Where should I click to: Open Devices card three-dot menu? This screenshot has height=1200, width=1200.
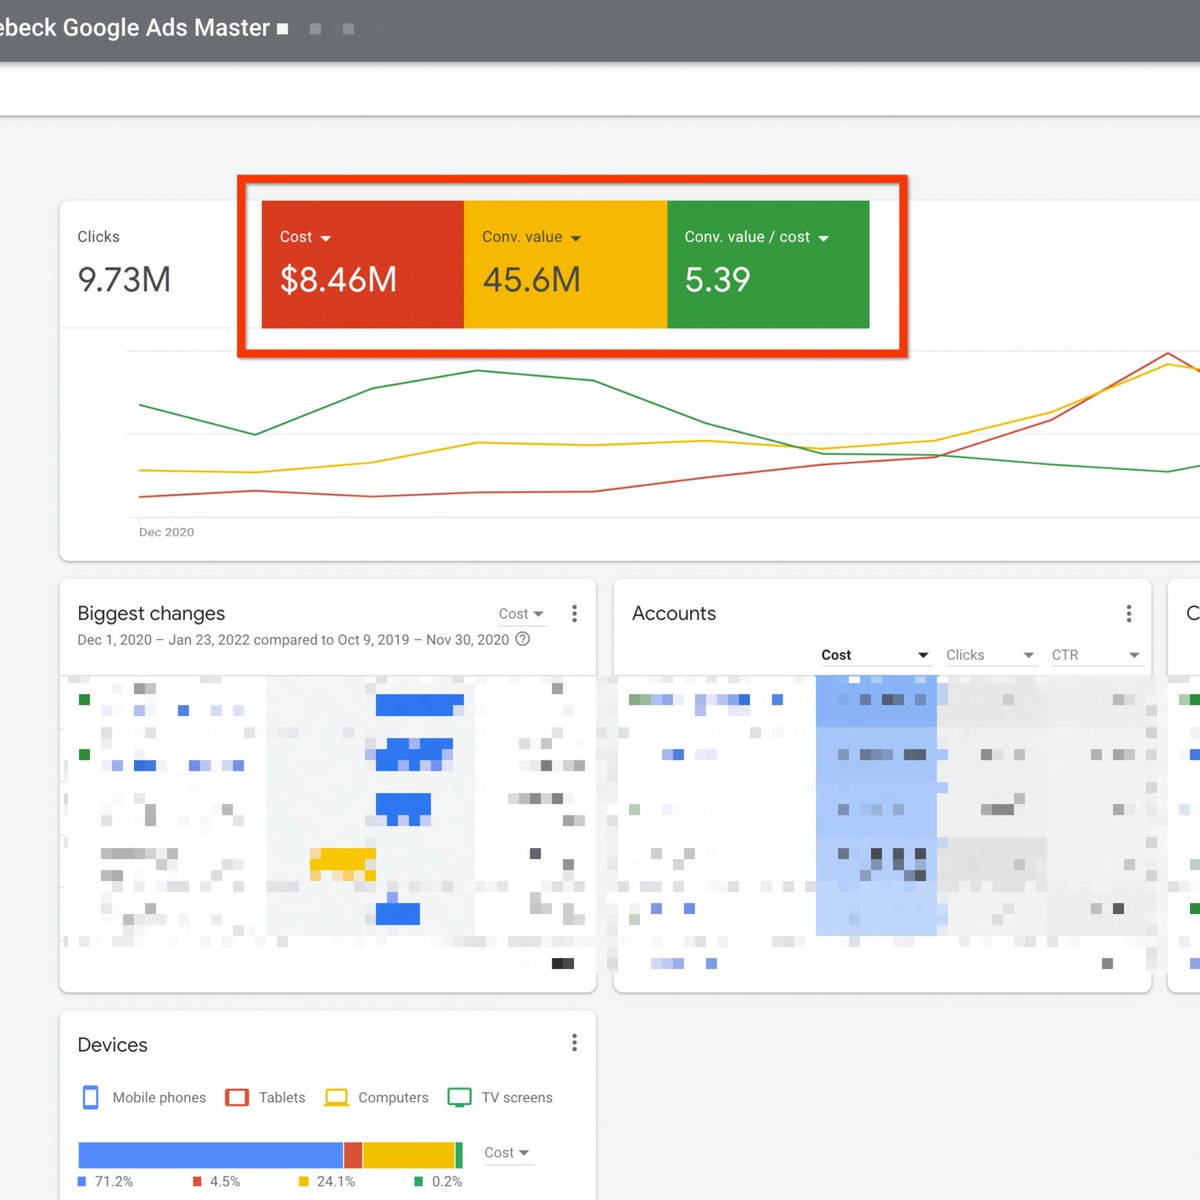tap(574, 1043)
